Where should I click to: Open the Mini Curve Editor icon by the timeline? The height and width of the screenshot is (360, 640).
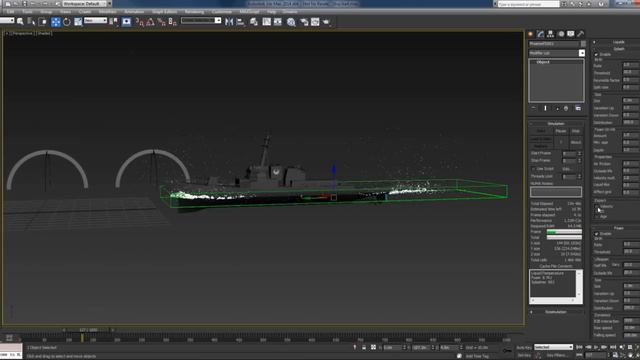(x=9, y=338)
